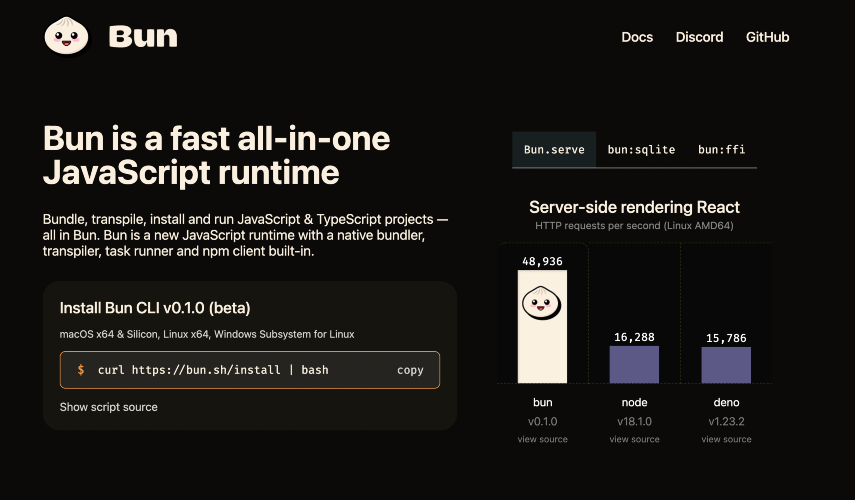Click the Install Bun CLI v0.1.0 heading

tap(155, 308)
